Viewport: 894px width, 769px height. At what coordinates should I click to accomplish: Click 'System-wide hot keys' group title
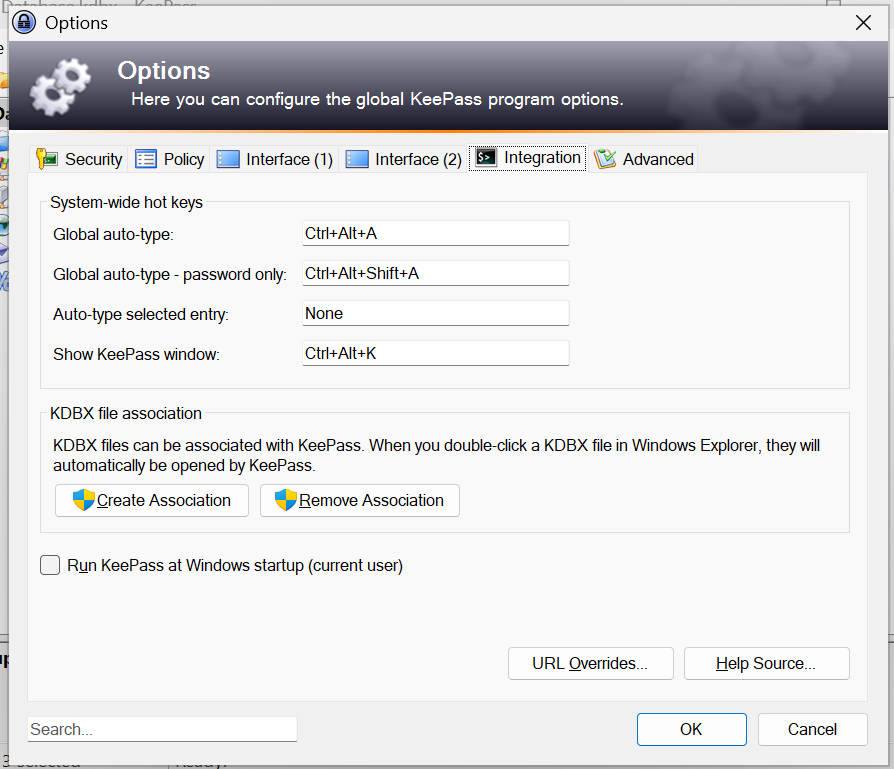pyautogui.click(x=127, y=202)
